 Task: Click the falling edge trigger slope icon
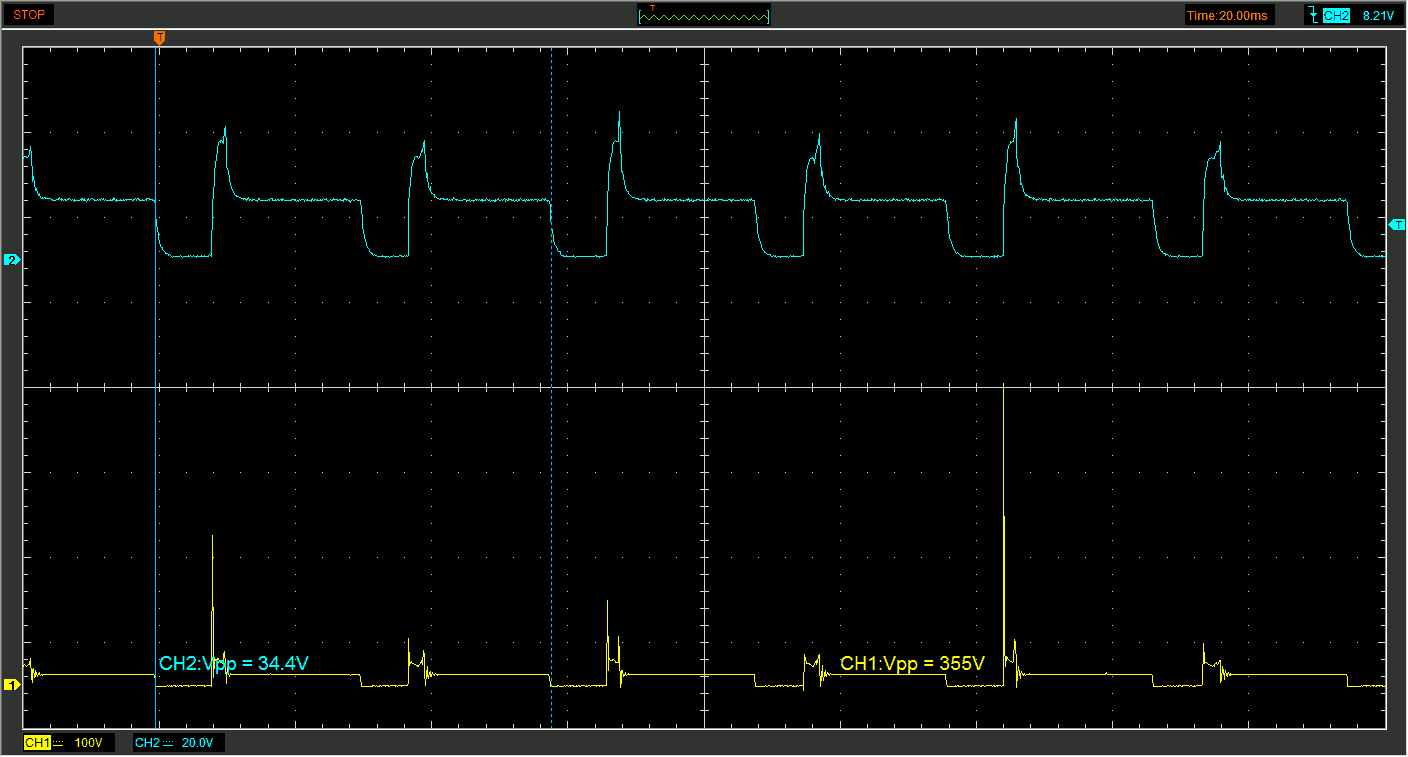[x=1312, y=15]
